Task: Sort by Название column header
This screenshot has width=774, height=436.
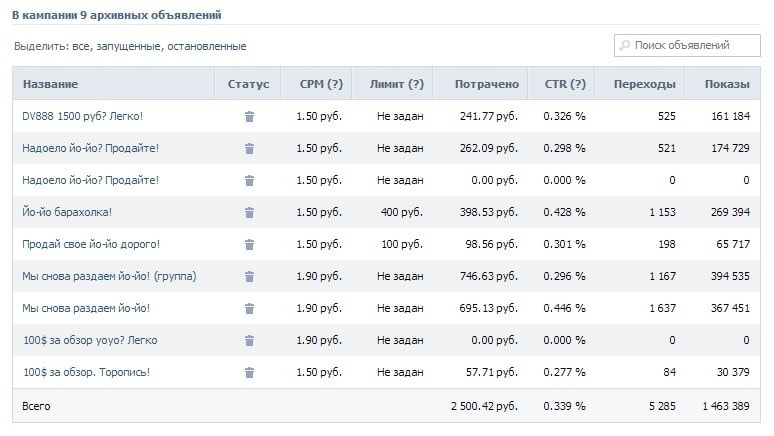Action: coord(50,84)
